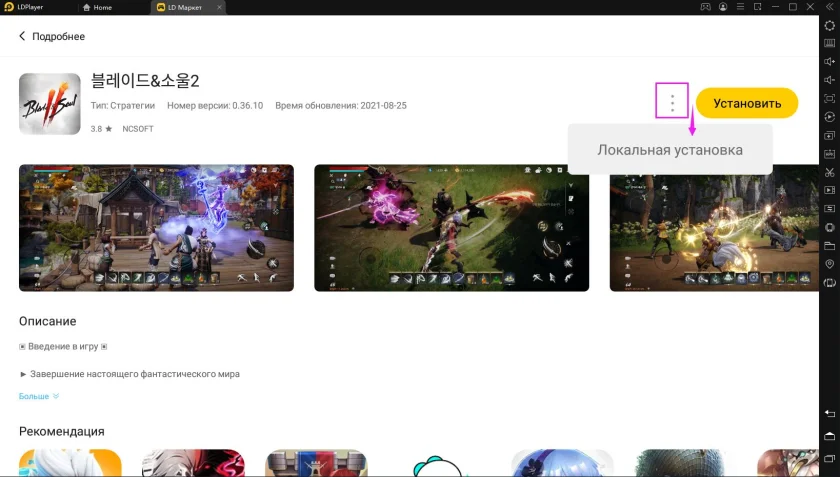This screenshot has height=477, width=840.
Task: Rotate screen using sidebar icon
Action: coord(829,282)
